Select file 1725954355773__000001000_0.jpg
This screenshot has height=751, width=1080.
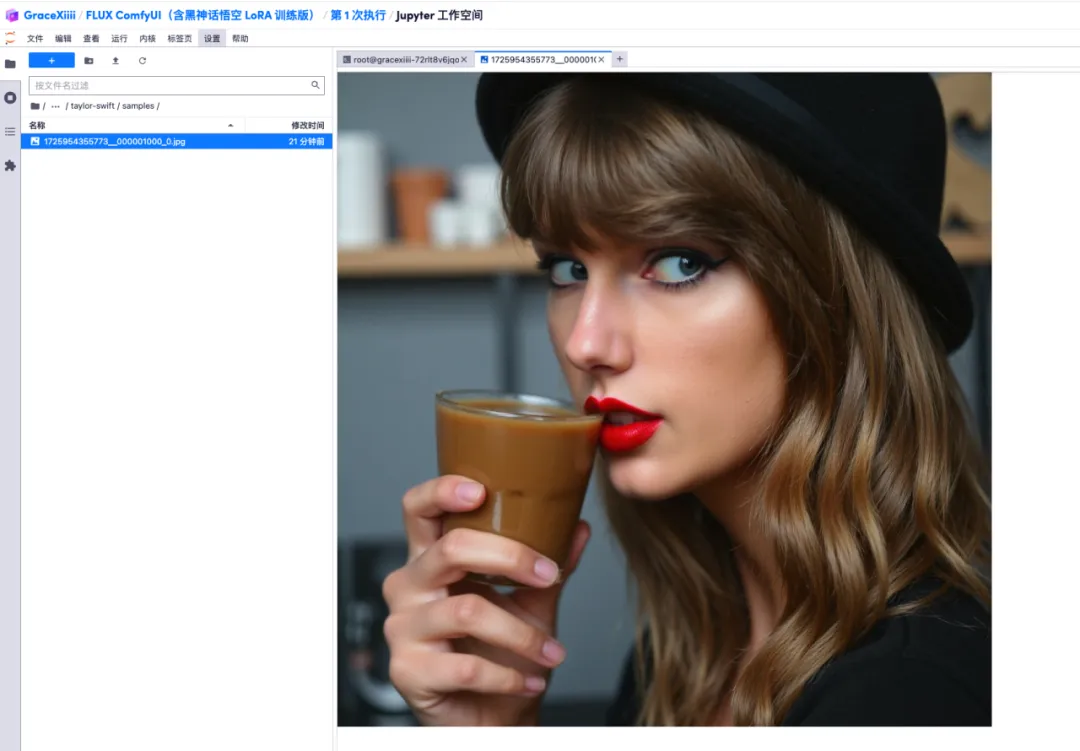pyautogui.click(x=114, y=142)
